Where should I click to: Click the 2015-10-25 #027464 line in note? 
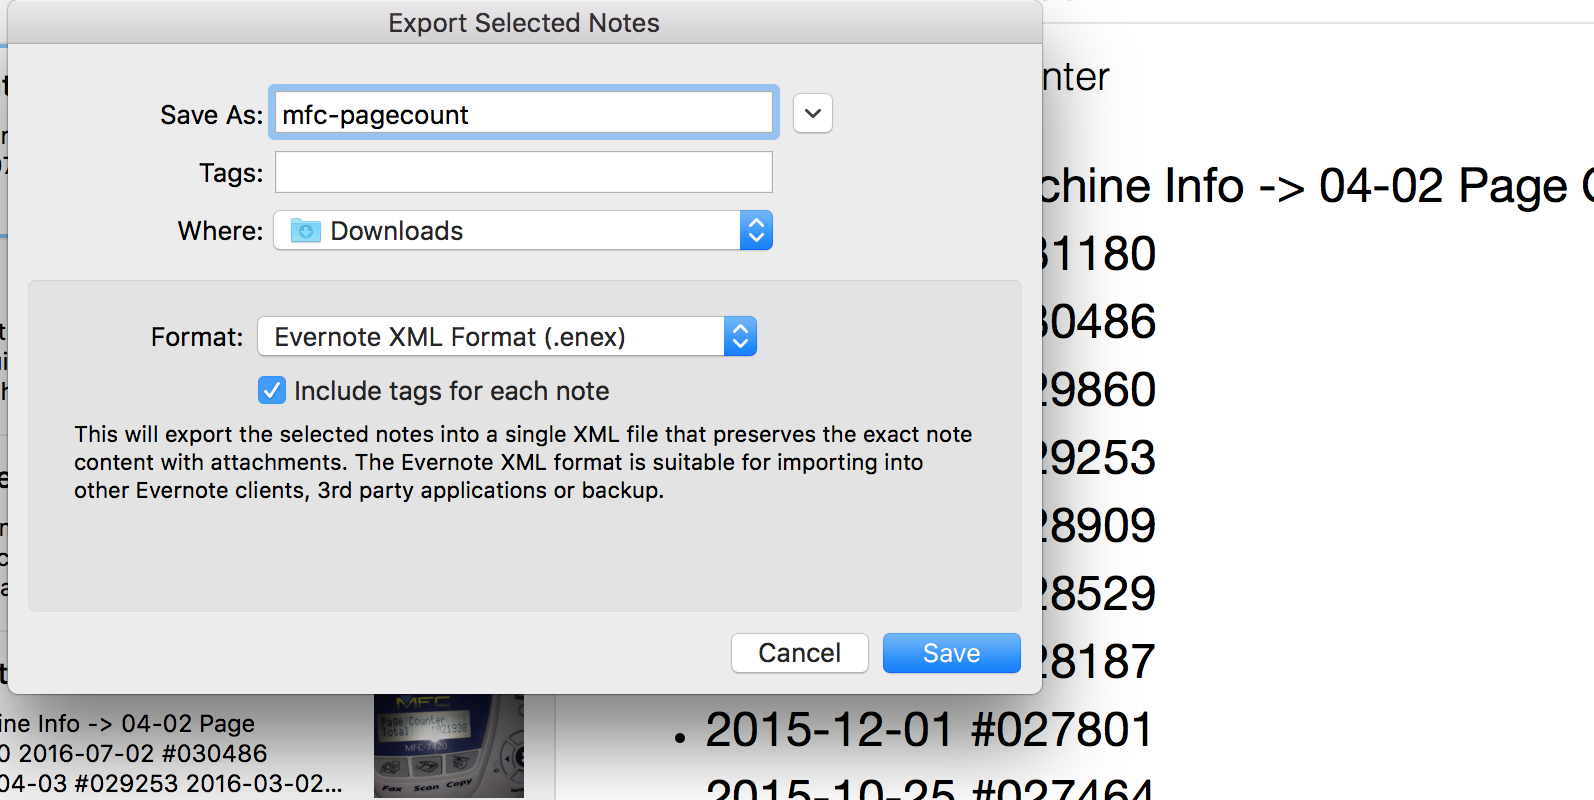[929, 790]
